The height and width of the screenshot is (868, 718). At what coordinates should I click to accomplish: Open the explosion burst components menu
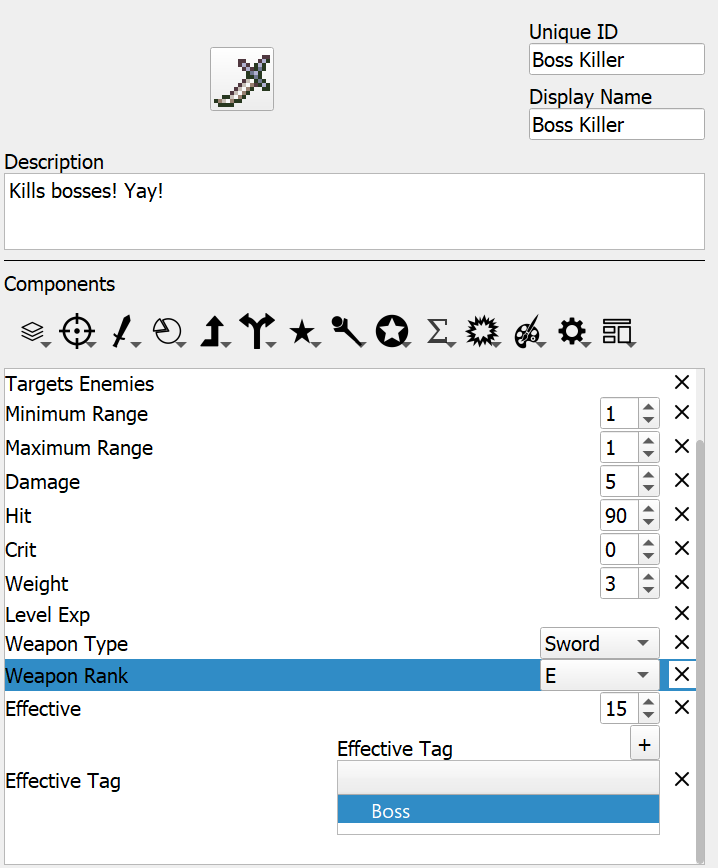[482, 331]
